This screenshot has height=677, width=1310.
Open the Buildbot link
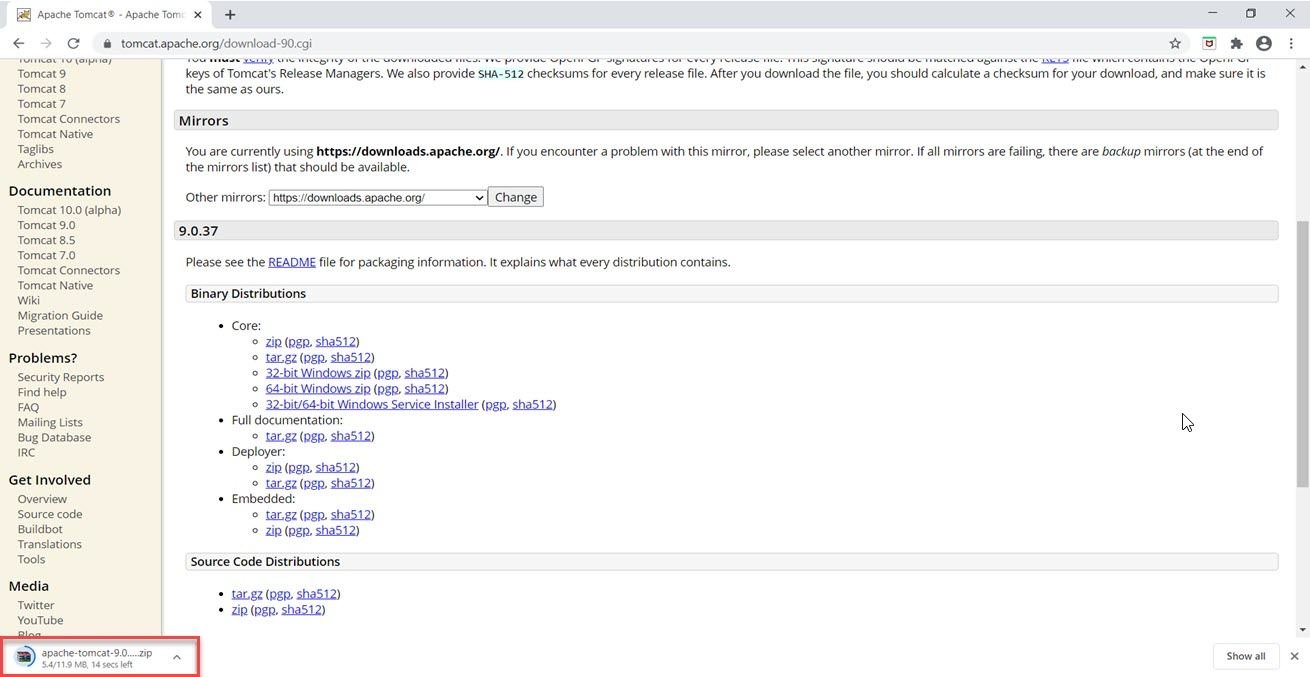[40, 529]
